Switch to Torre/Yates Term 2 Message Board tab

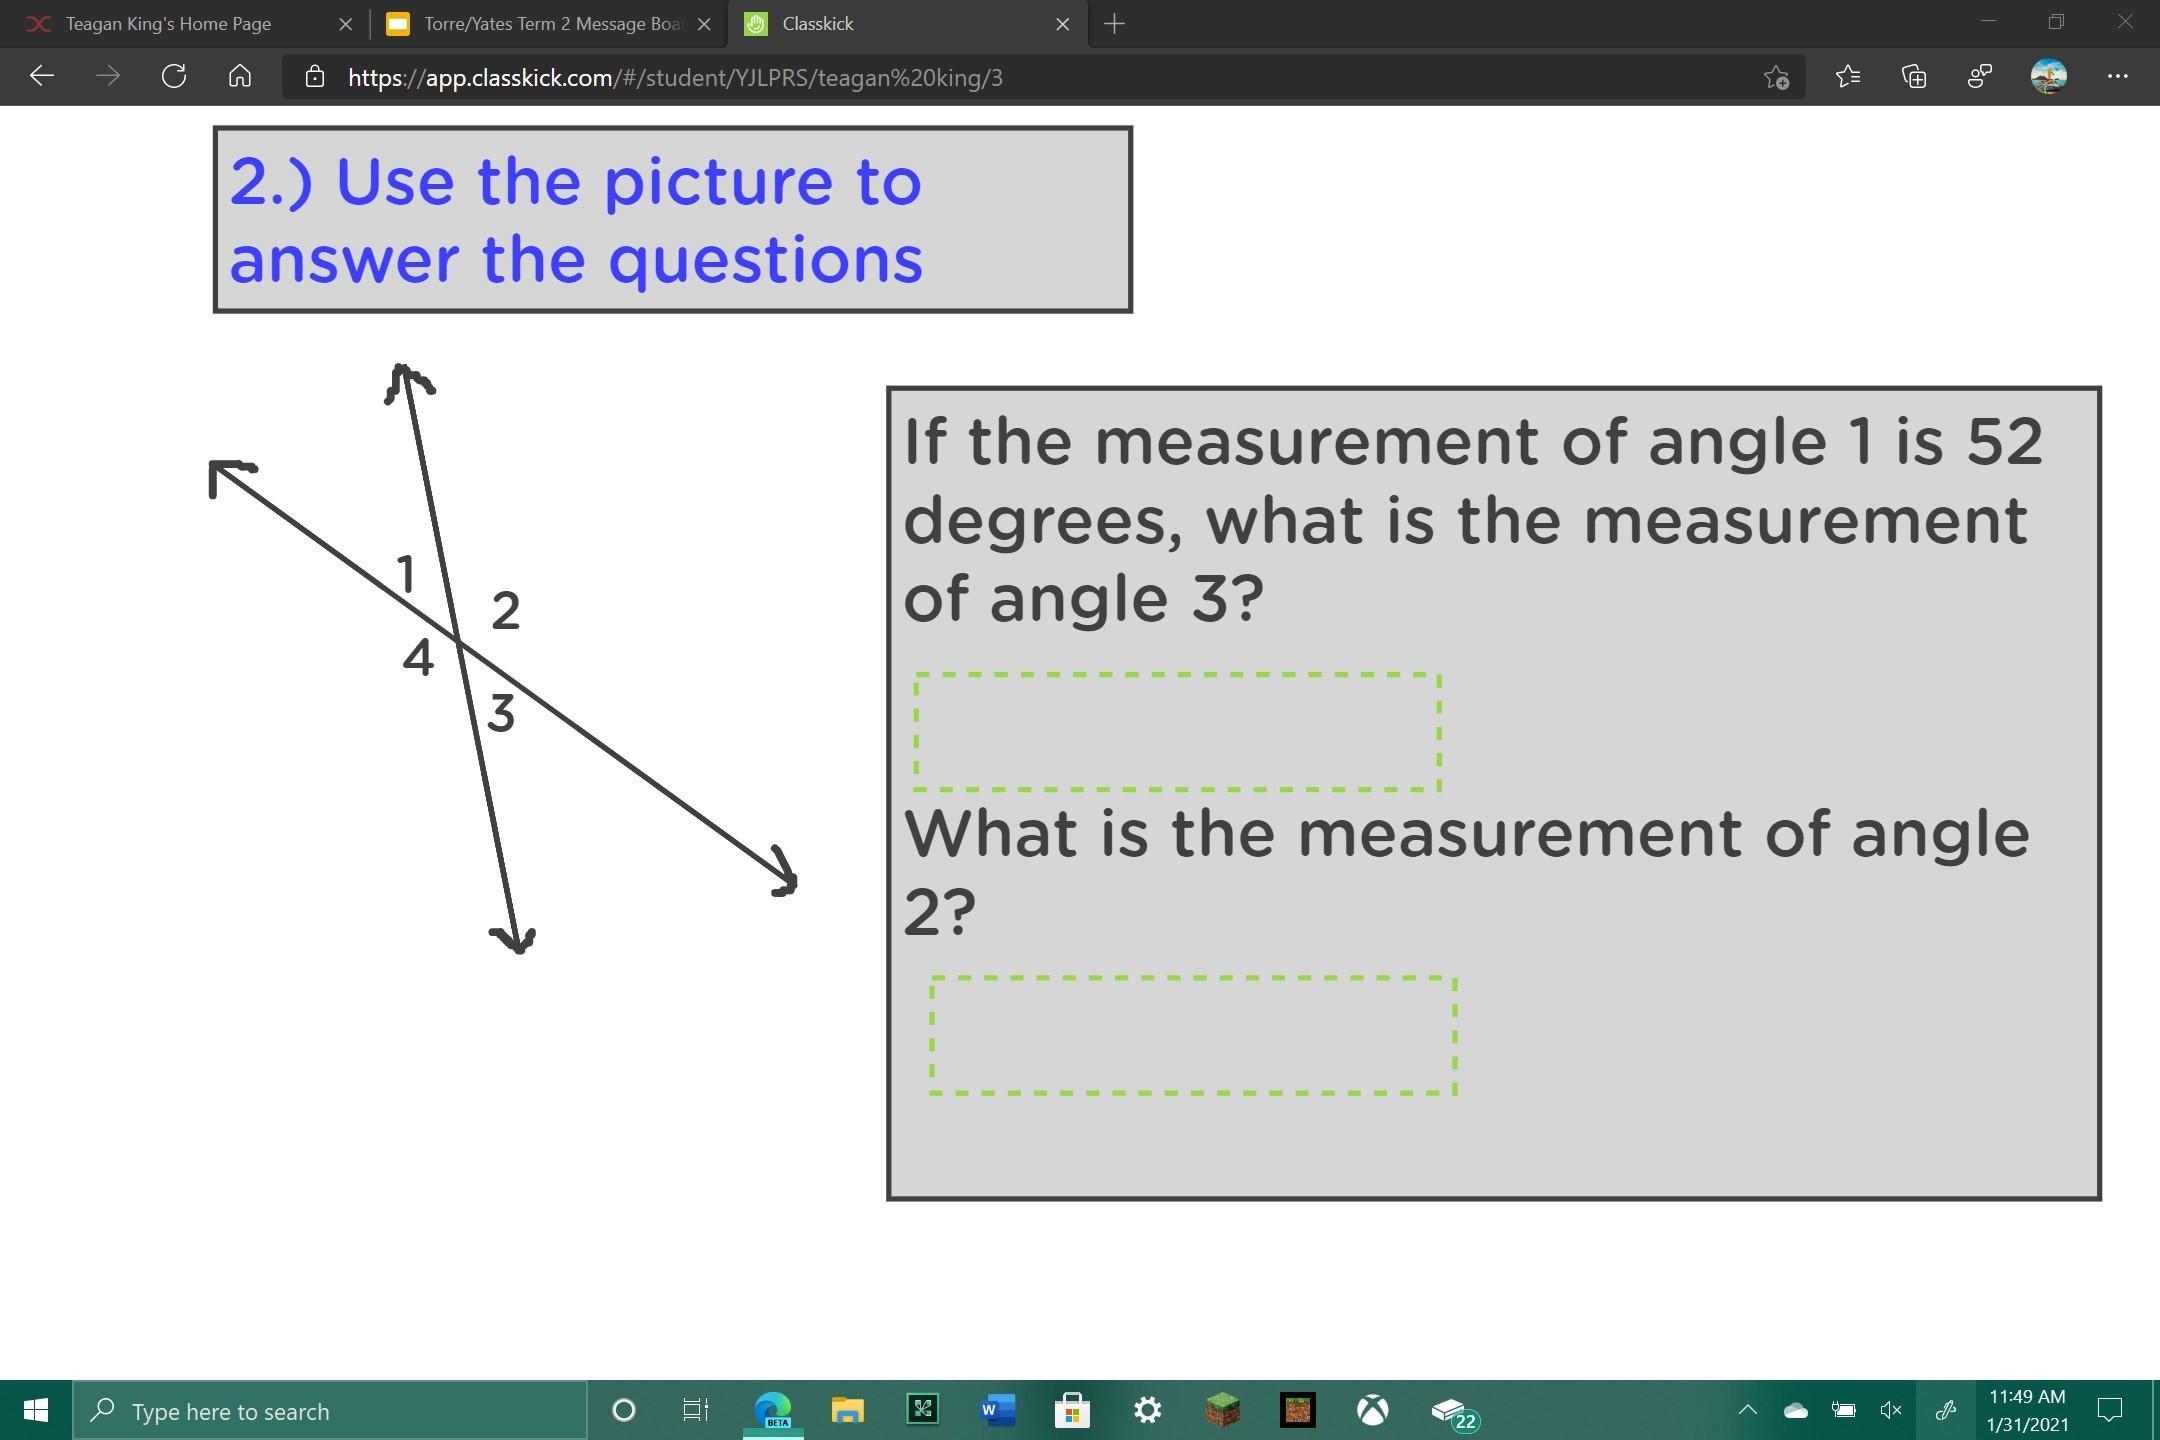point(551,24)
